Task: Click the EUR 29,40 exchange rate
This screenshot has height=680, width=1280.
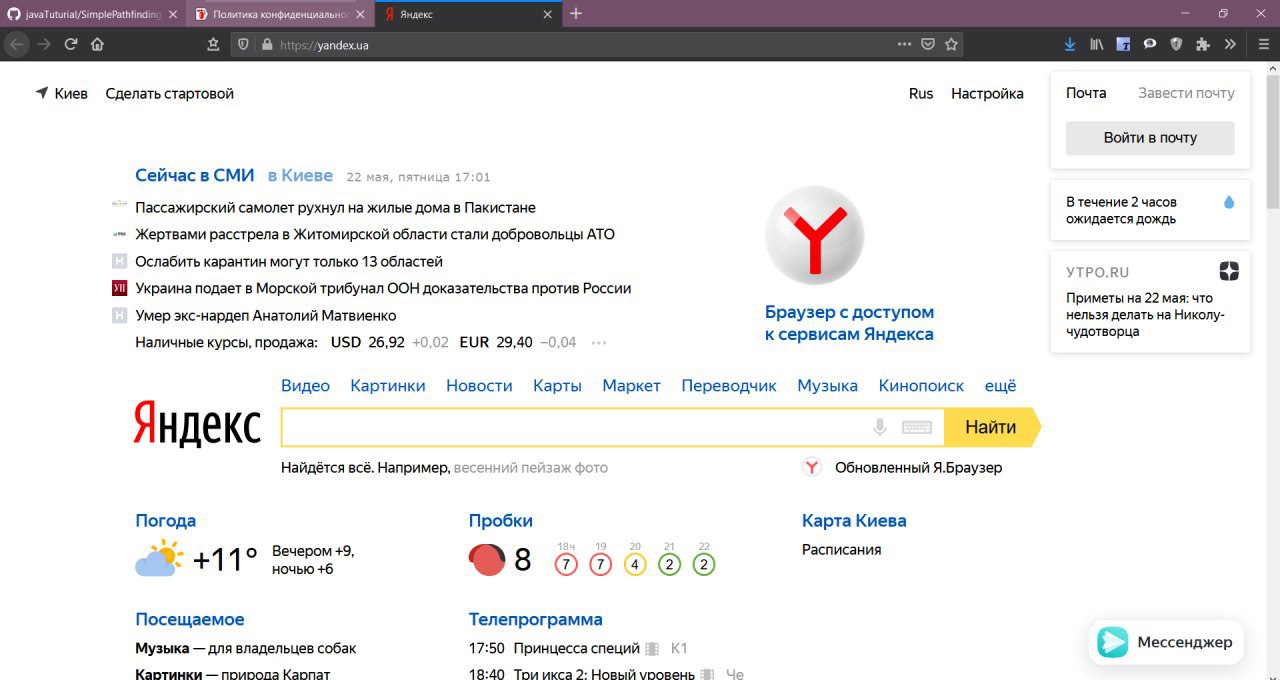Action: tap(496, 342)
